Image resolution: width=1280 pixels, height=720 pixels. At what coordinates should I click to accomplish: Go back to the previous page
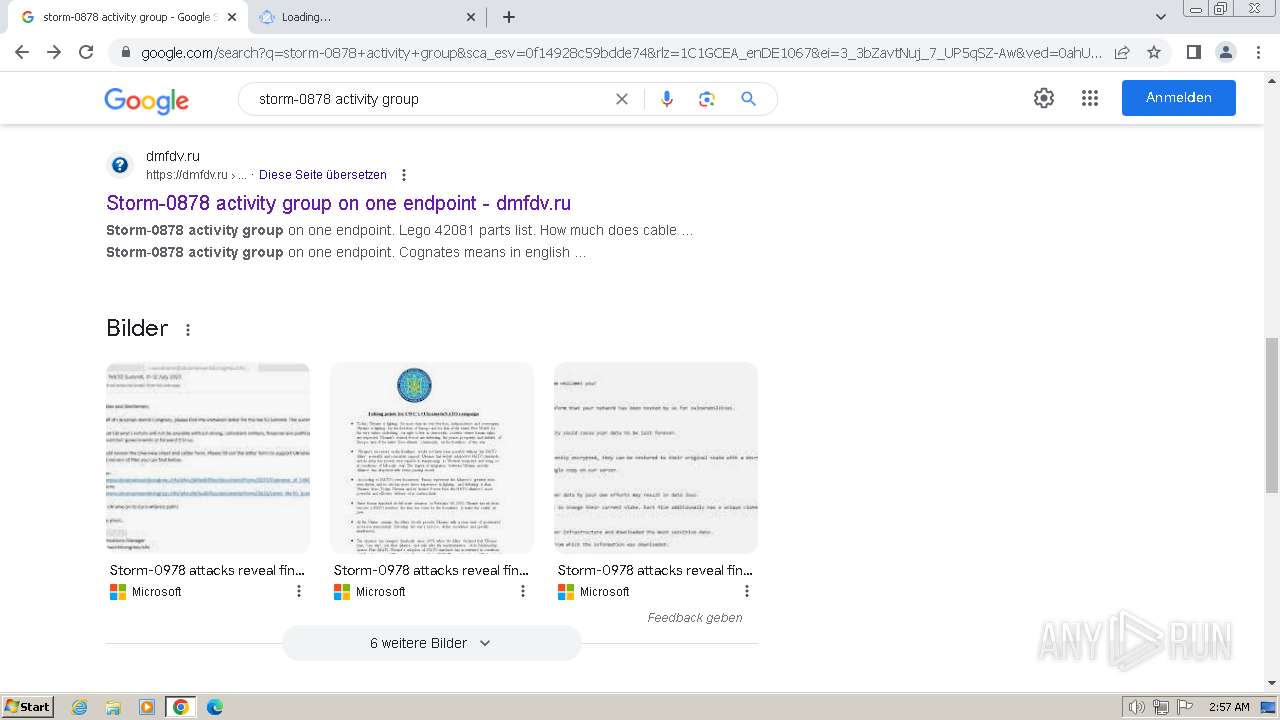coord(22,52)
